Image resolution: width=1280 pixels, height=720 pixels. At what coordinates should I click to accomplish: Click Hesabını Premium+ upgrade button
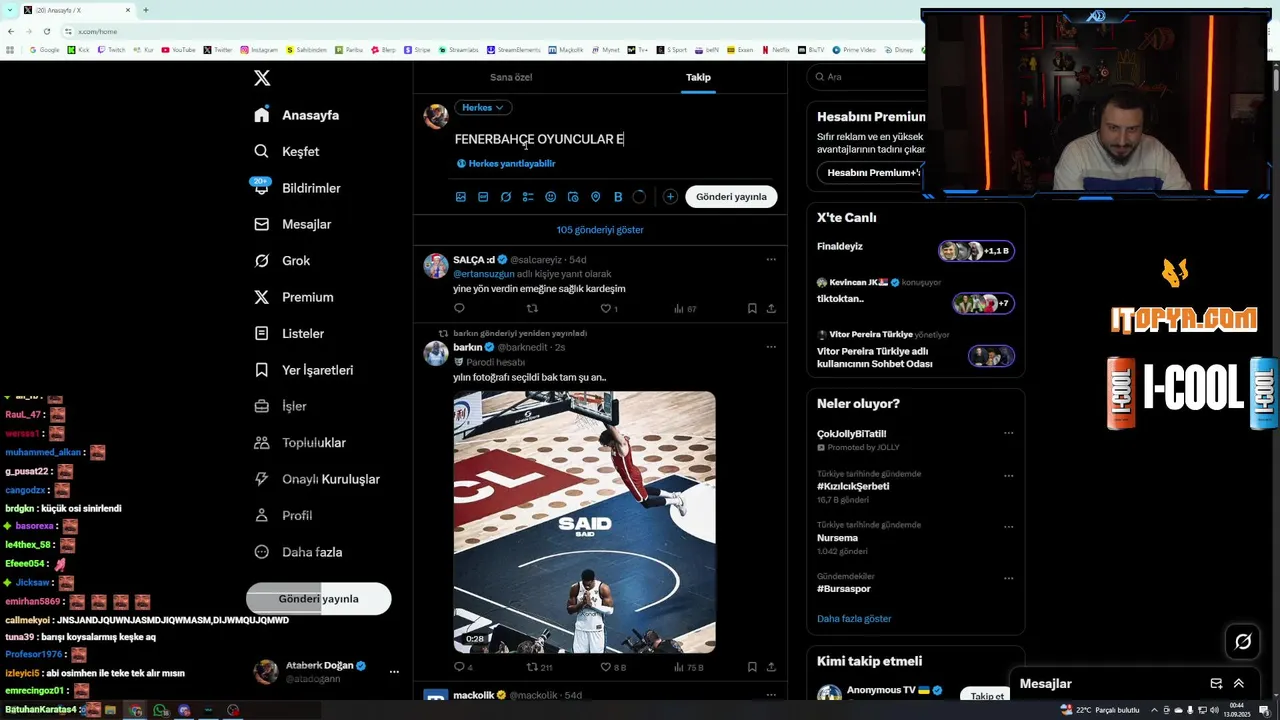869,173
